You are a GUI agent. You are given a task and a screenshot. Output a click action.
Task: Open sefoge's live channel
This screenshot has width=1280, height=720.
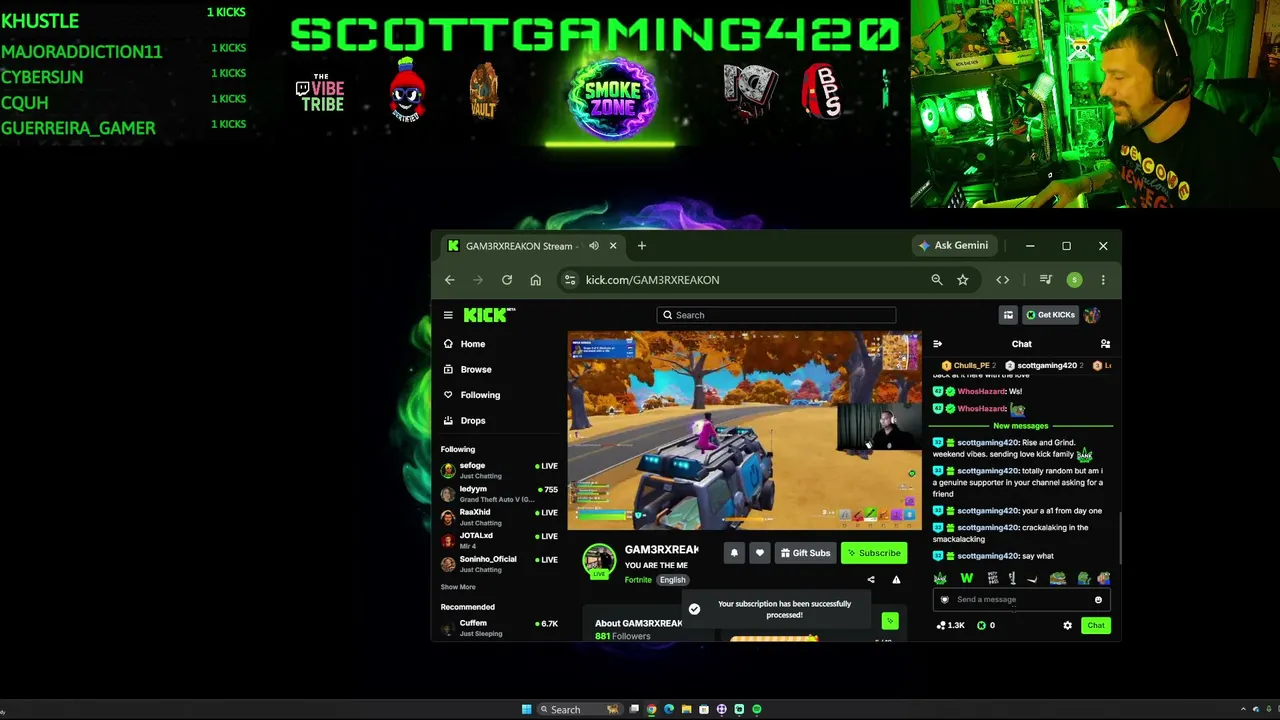499,470
